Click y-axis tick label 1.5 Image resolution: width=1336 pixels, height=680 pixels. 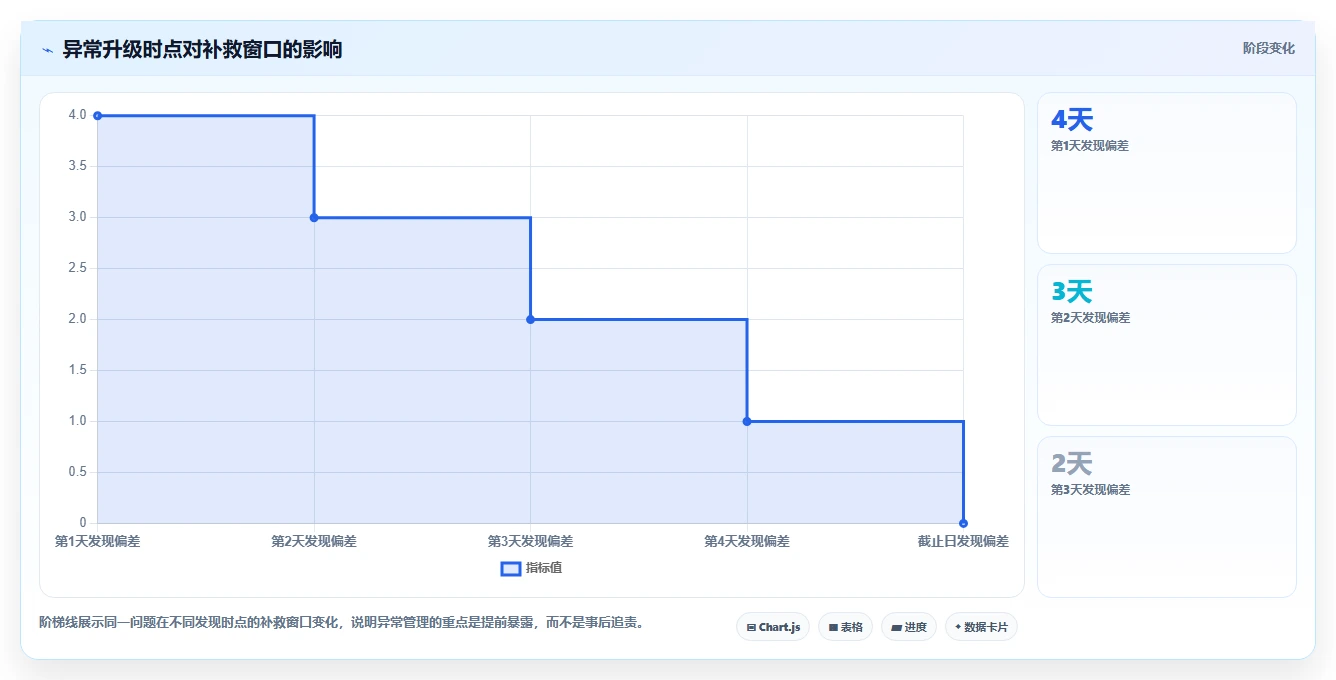(78, 370)
